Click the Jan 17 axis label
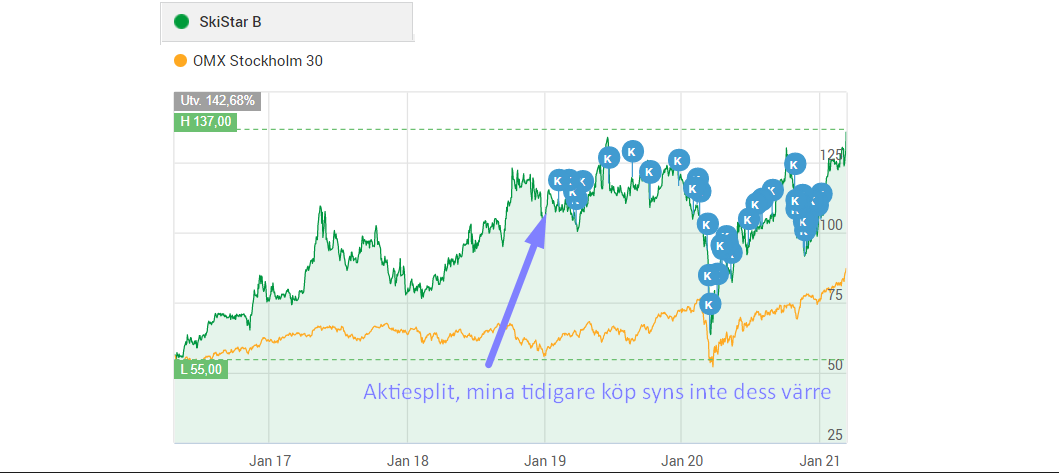This screenshot has height=473, width=1059. (x=269, y=461)
